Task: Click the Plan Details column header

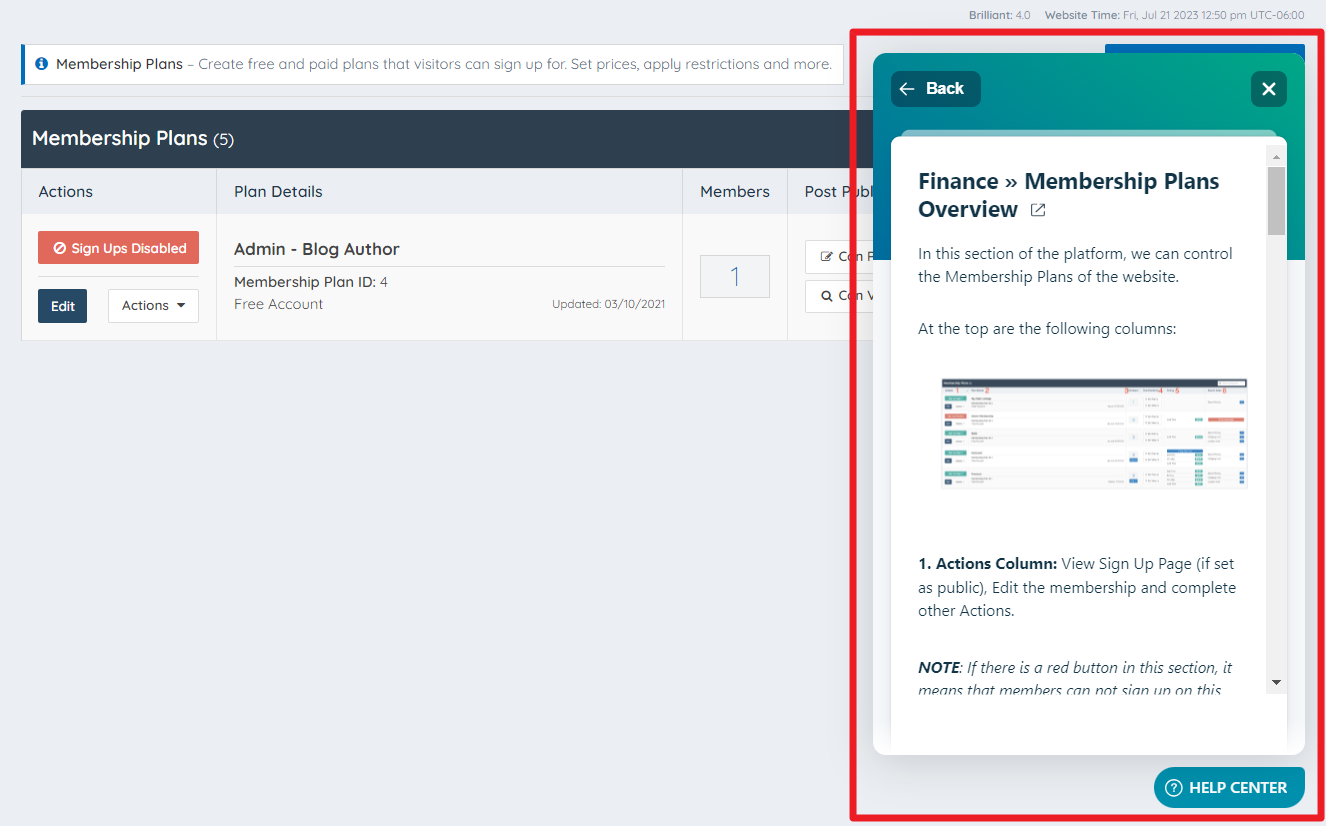Action: 278,192
